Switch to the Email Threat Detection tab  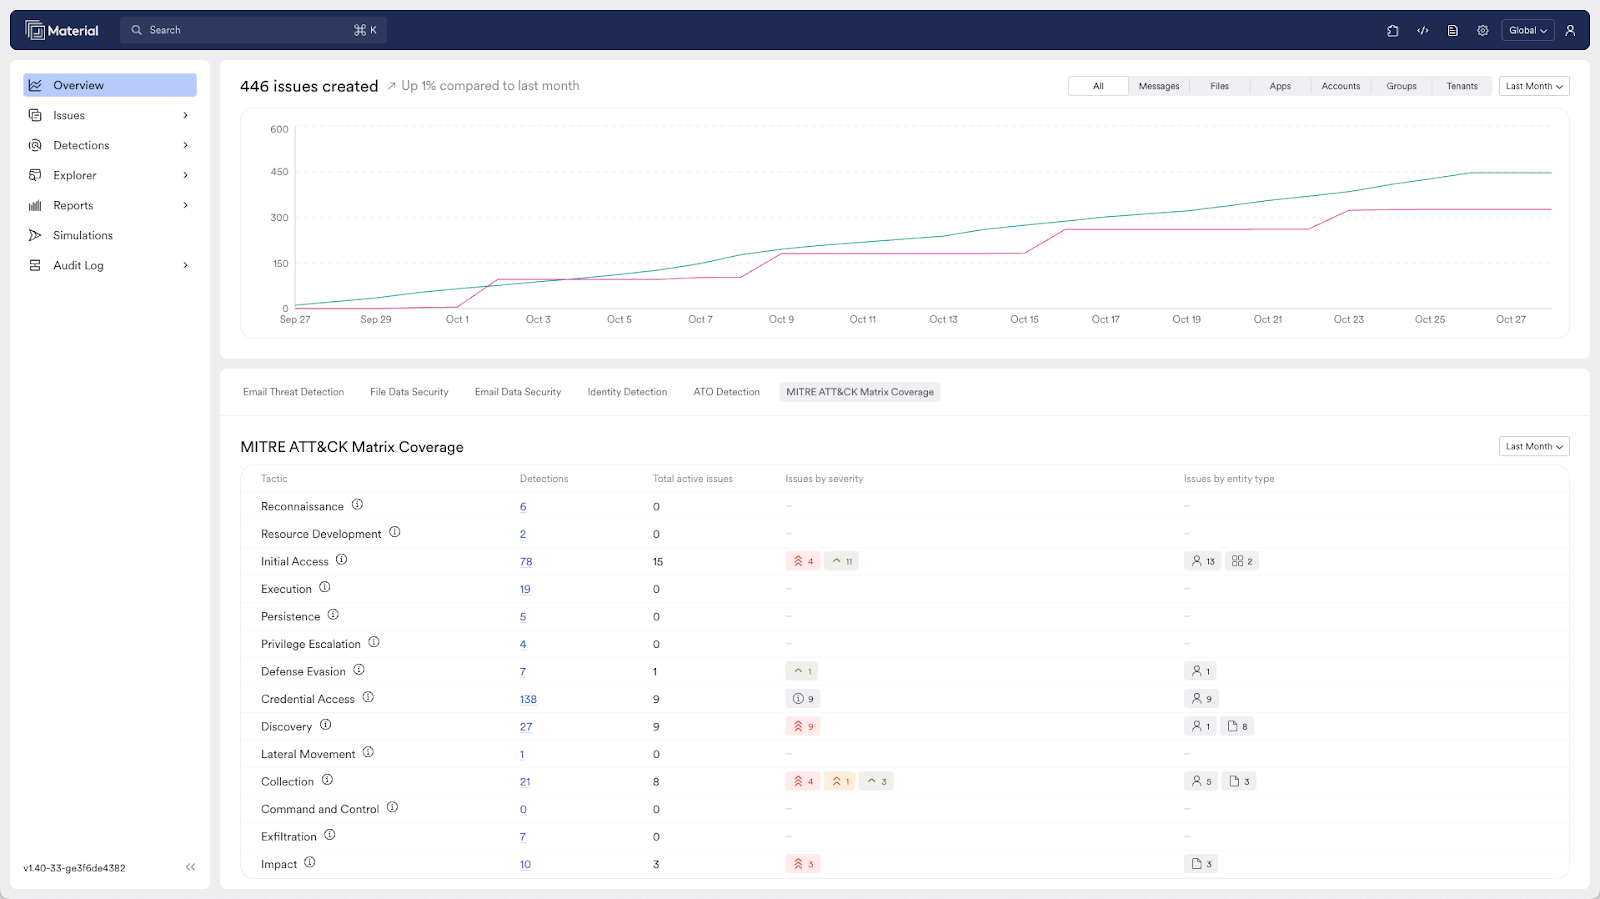point(293,392)
